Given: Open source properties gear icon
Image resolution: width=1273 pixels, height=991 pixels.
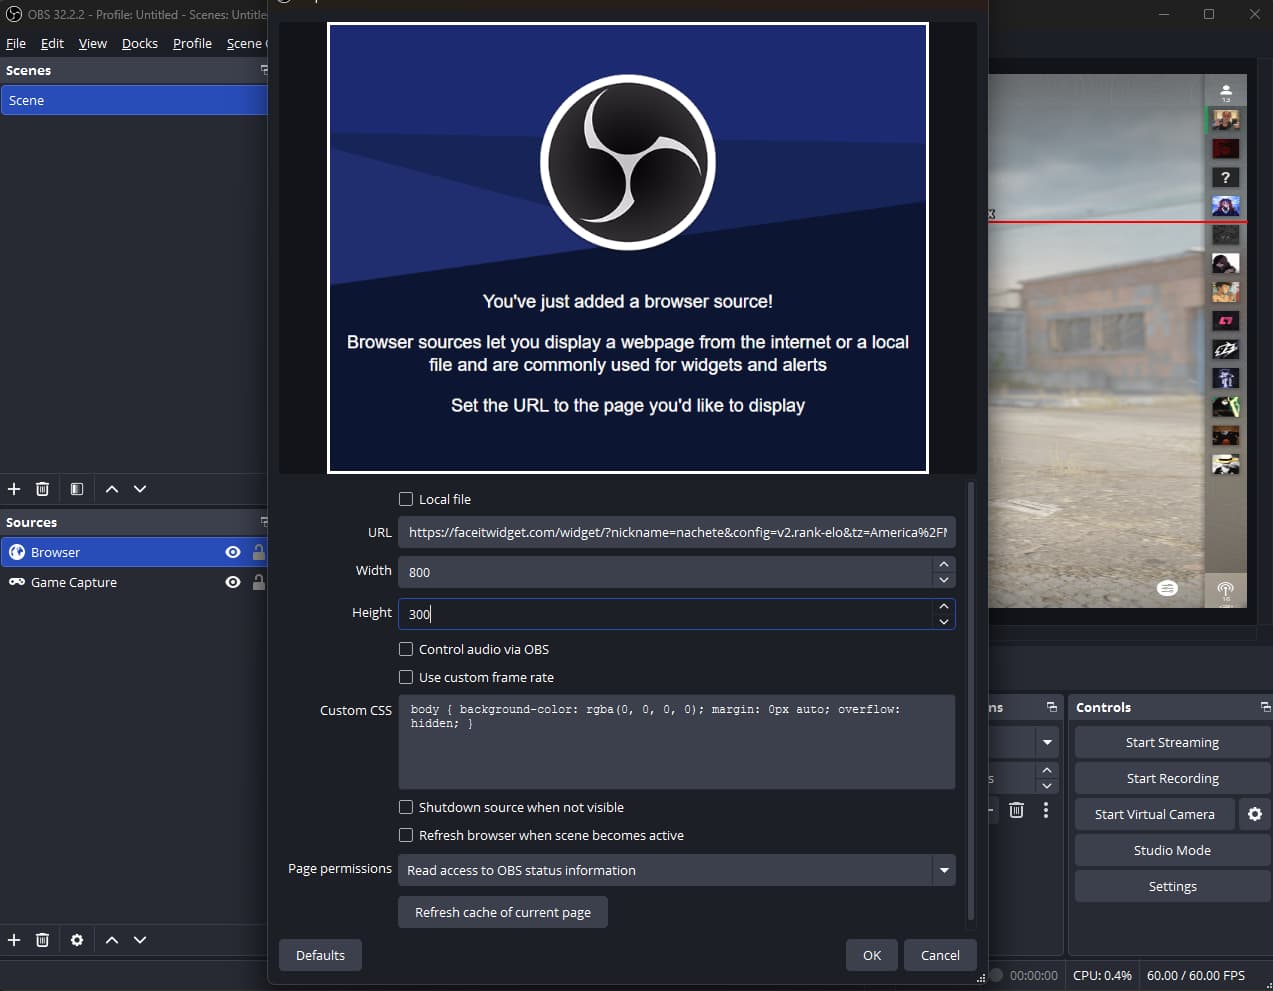Looking at the screenshot, I should 77,940.
